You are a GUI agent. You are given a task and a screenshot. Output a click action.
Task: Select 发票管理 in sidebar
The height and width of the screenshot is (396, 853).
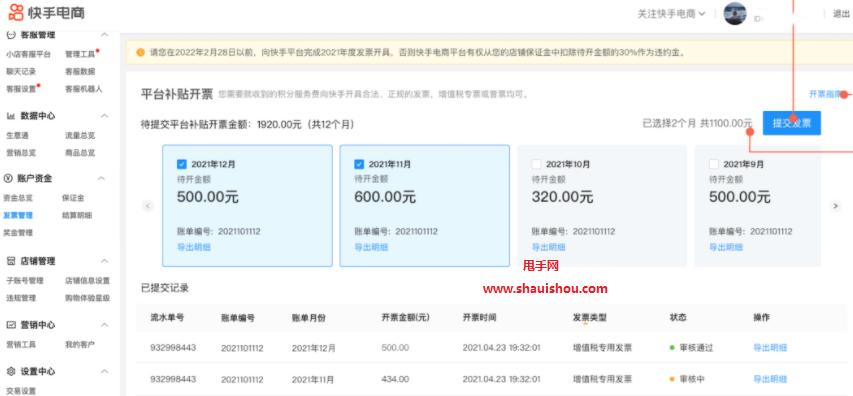pos(18,215)
